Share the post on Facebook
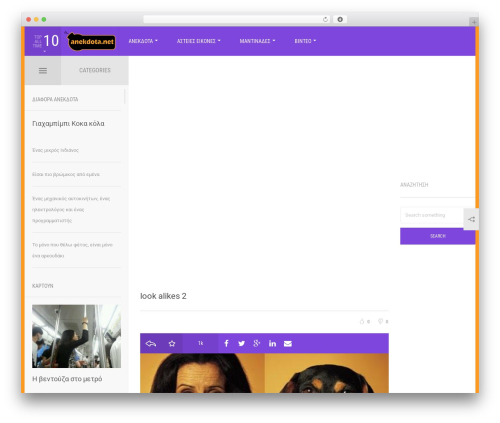The height and width of the screenshot is (423, 500). click(x=226, y=343)
